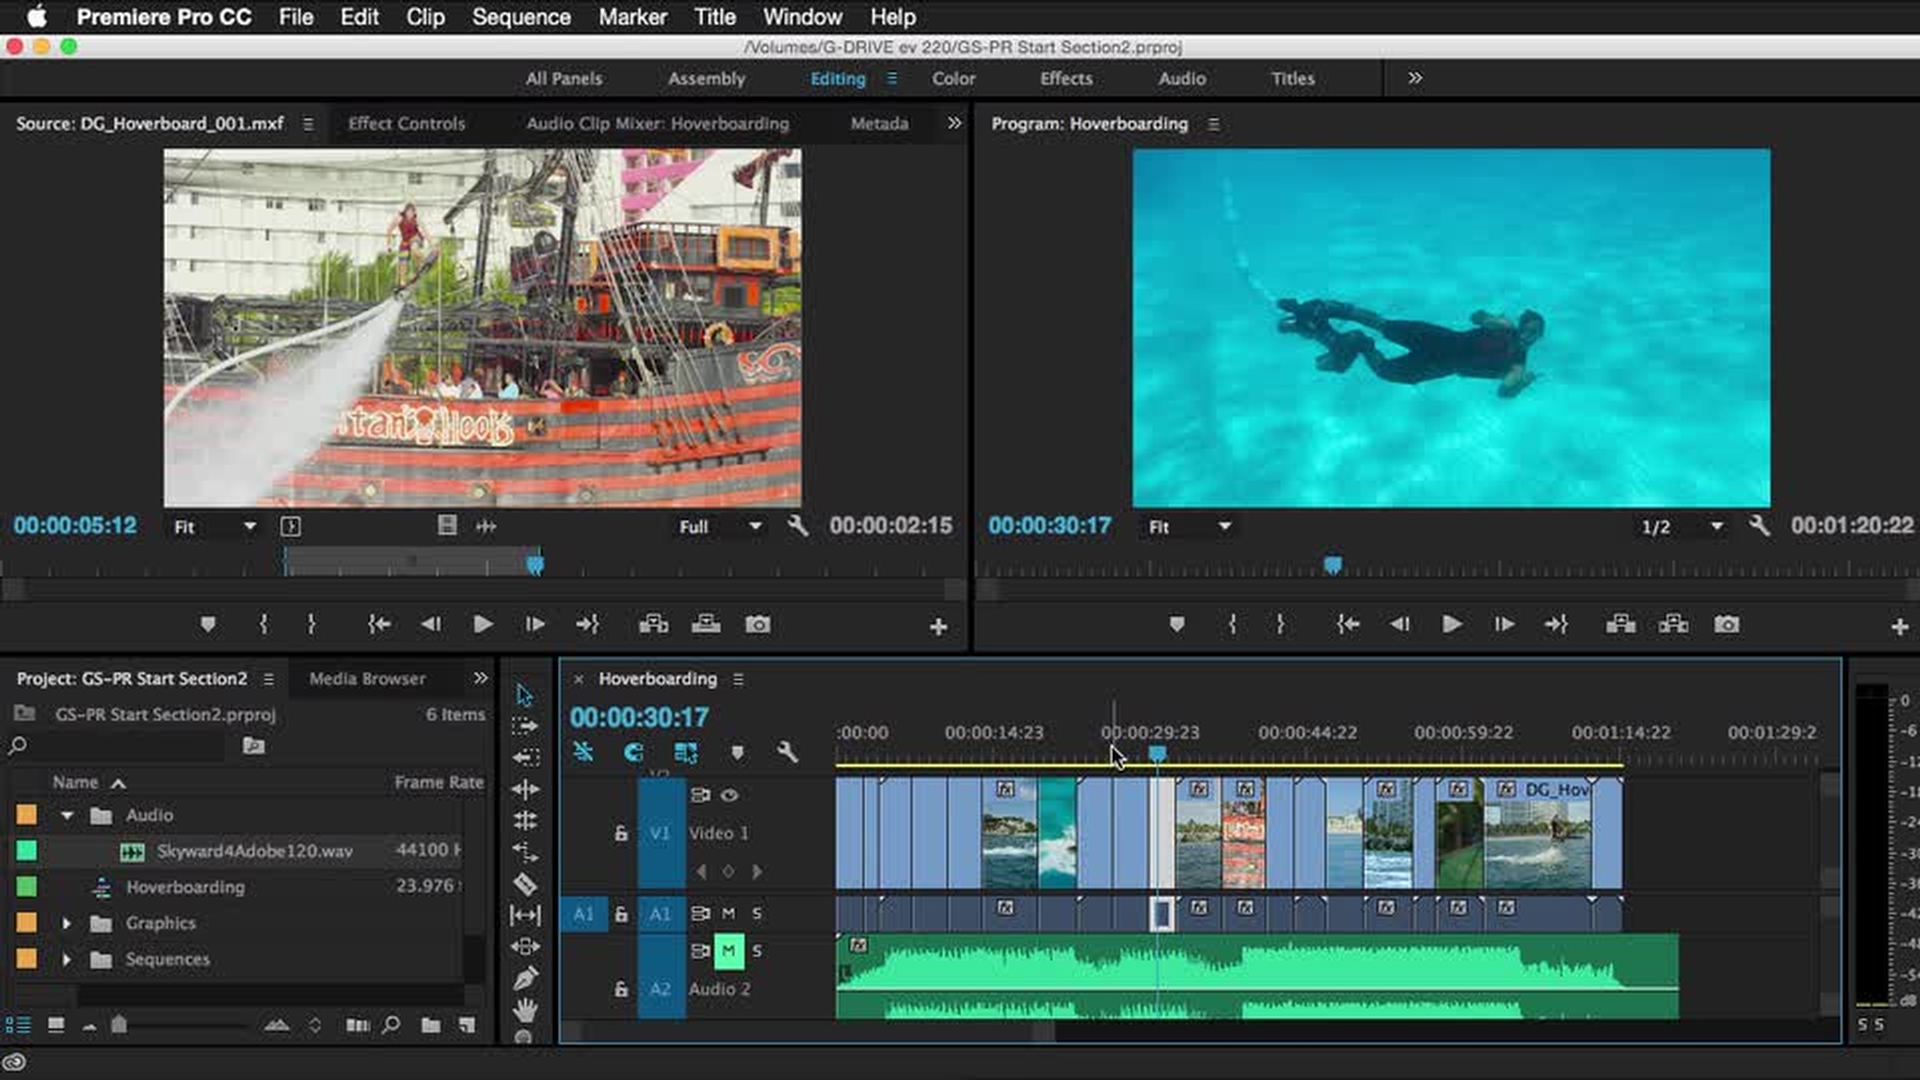1920x1080 pixels.
Task: Select the Slip tool
Action: point(525,915)
